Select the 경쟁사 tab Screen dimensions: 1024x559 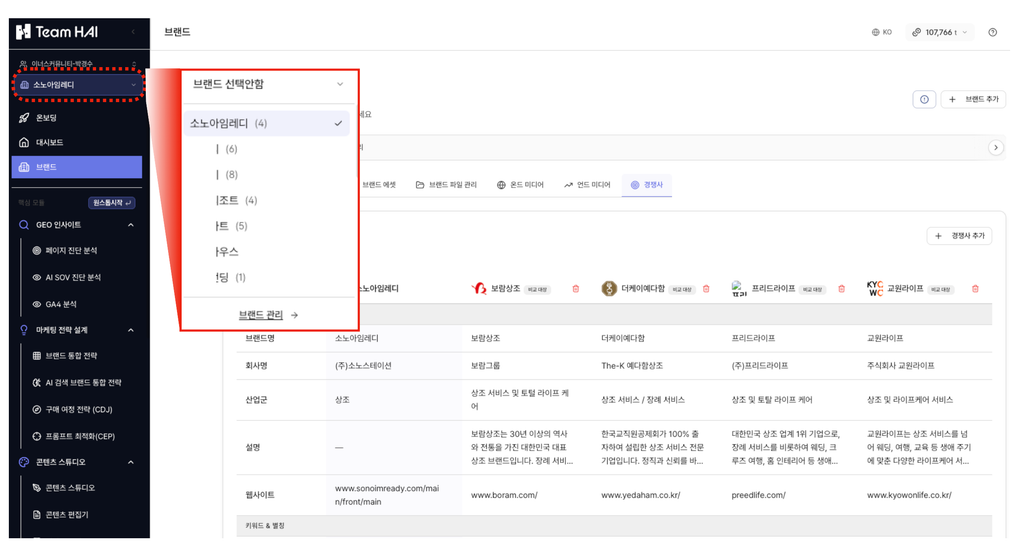click(x=647, y=185)
